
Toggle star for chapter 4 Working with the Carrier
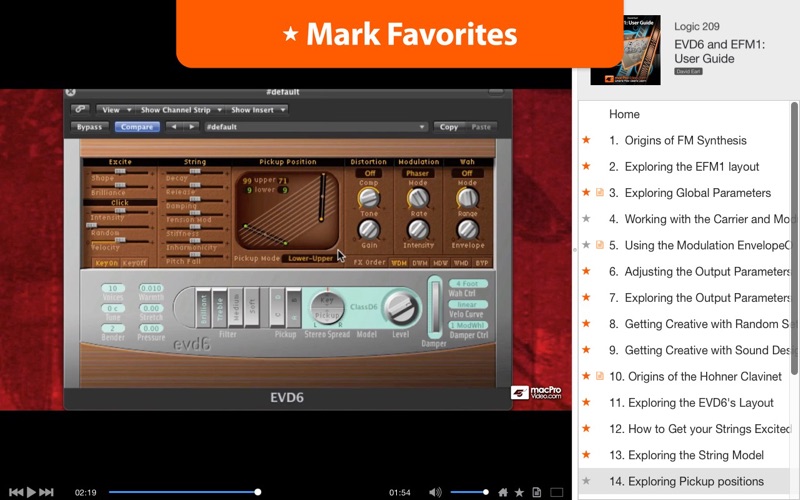click(x=587, y=219)
